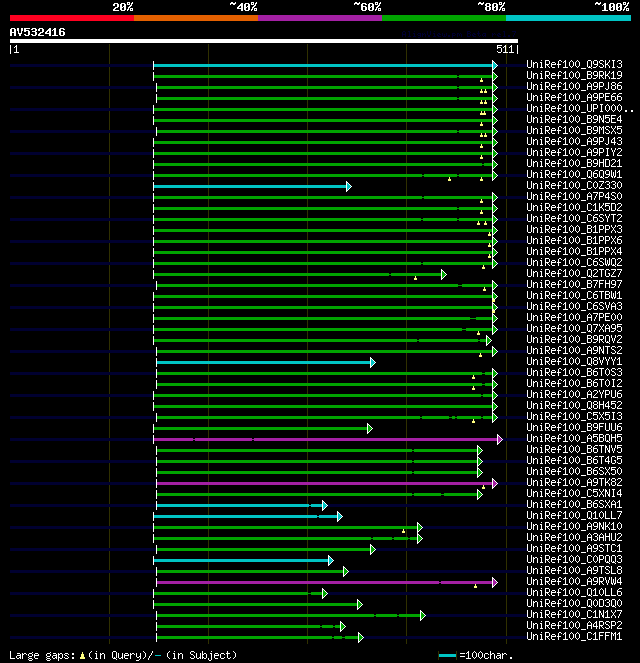This screenshot has width=640, height=663.
Task: Click the AV532416 query name text
Action: click(x=38, y=32)
